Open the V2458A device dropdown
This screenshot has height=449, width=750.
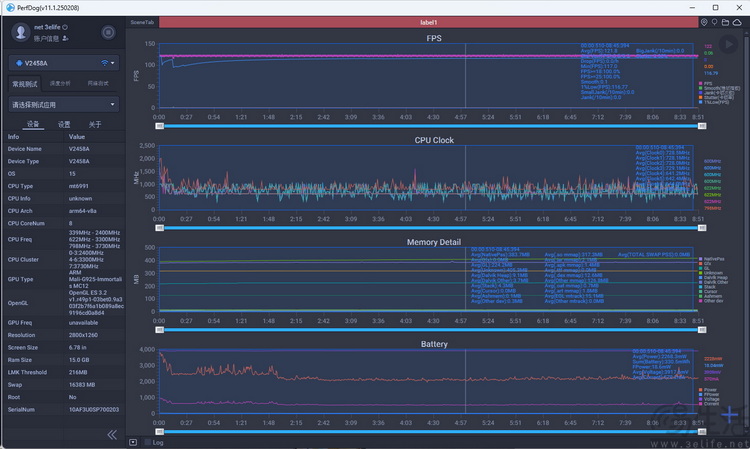pos(64,63)
